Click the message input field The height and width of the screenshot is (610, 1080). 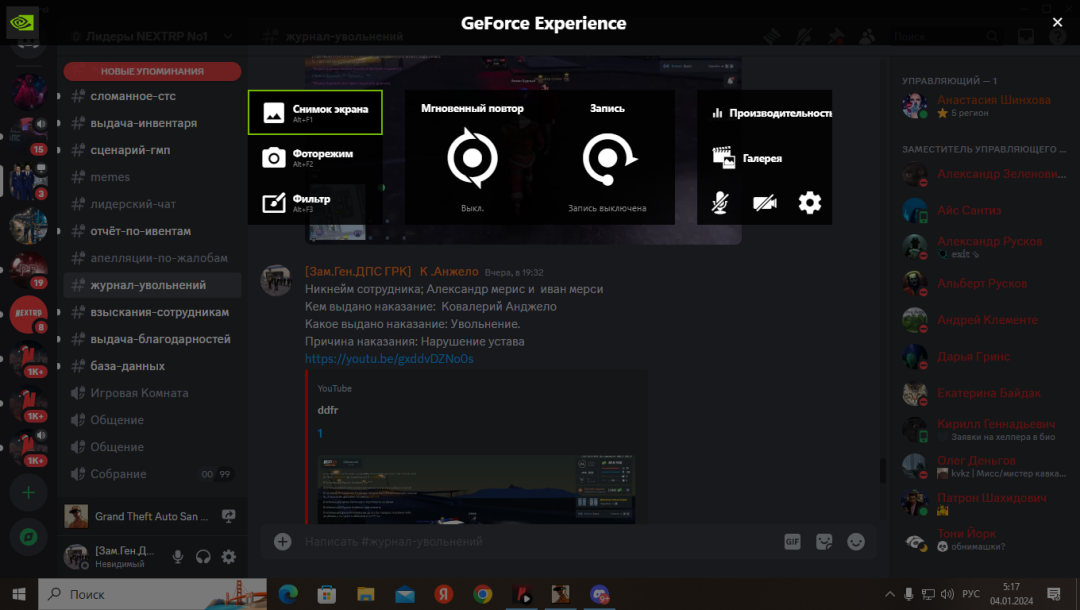pyautogui.click(x=530, y=541)
